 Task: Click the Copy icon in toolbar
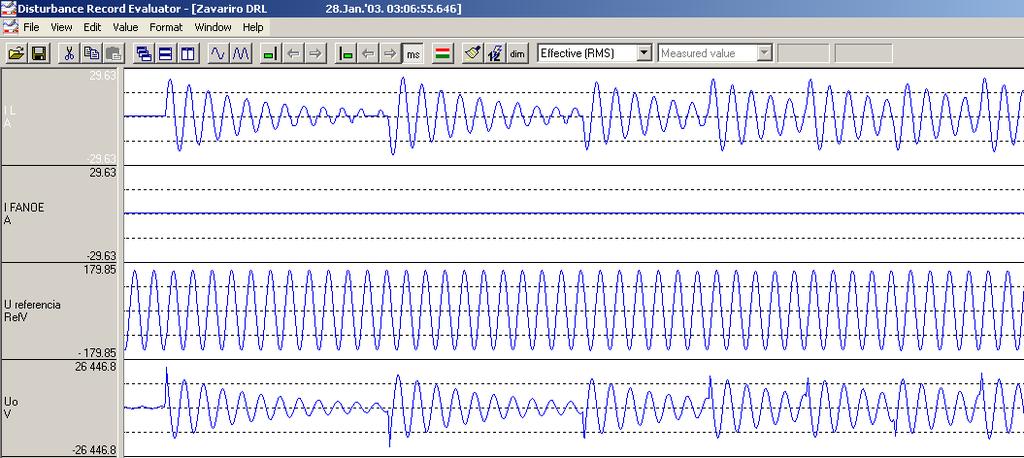[91, 54]
